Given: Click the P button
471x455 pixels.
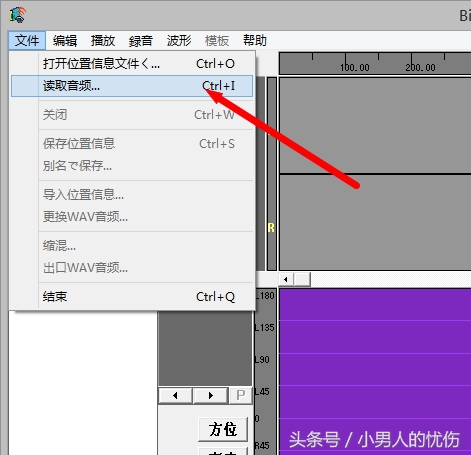Looking at the screenshot, I should point(241,396).
